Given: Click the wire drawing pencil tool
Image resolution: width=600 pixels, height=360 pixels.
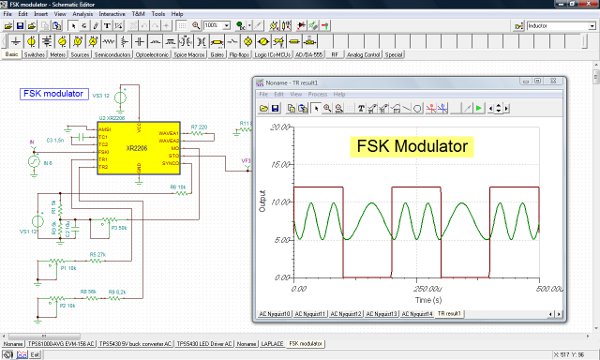Looking at the screenshot, I should (x=96, y=26).
